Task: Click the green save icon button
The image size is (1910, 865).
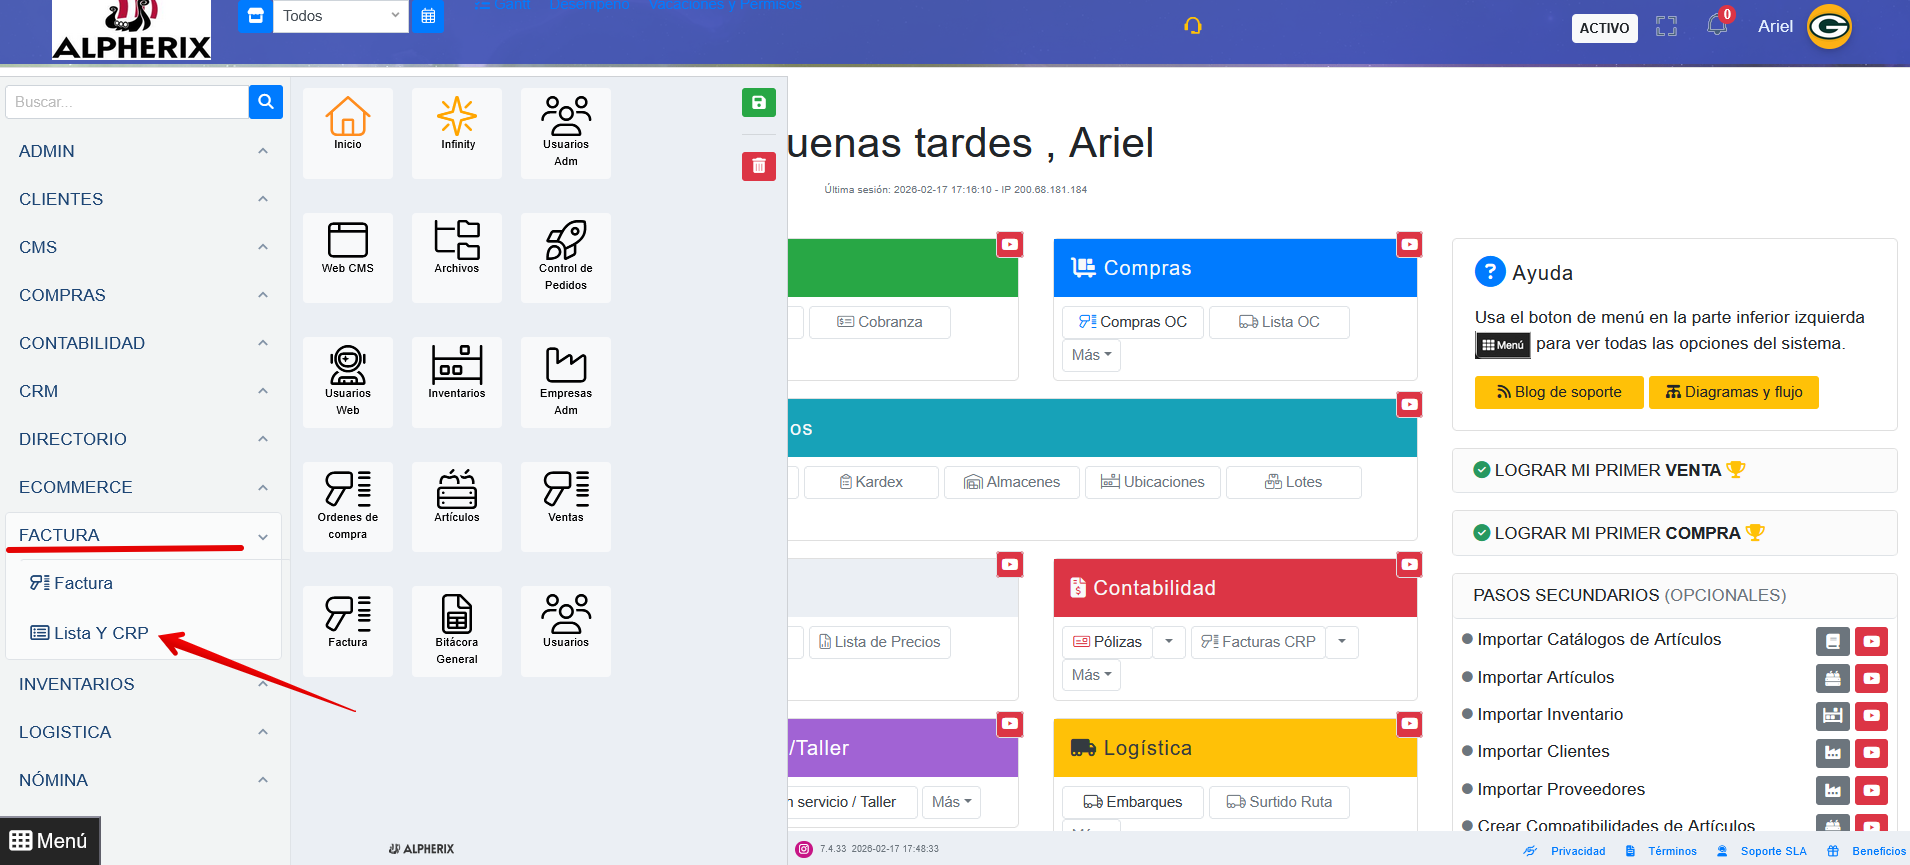Action: [x=758, y=103]
